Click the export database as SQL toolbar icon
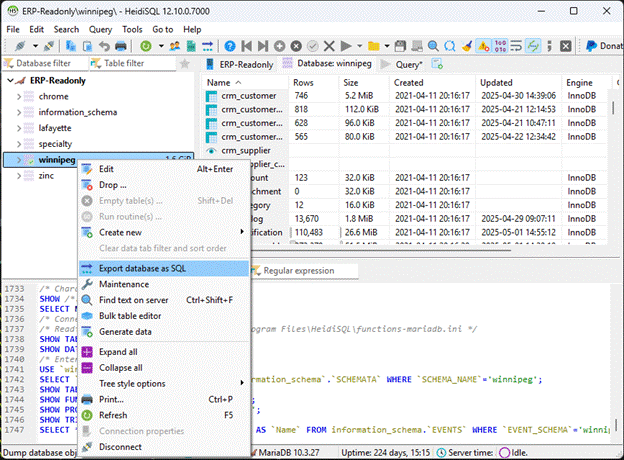This screenshot has height=460, width=624. point(208,46)
